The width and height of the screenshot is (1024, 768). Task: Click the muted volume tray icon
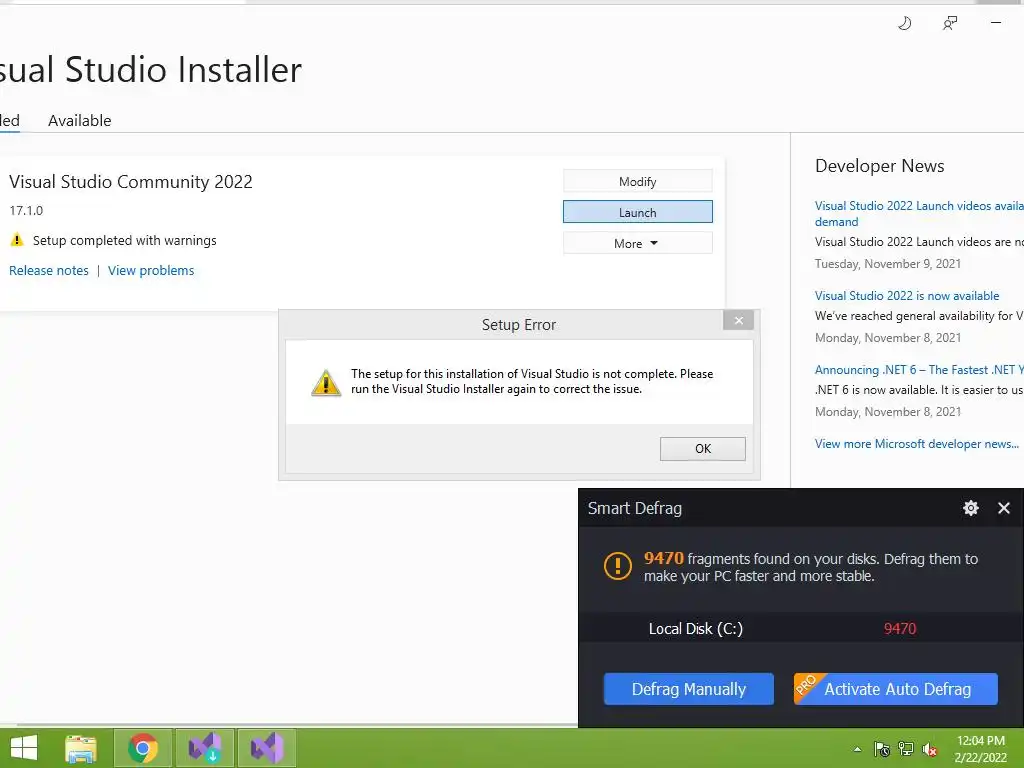tap(930, 749)
